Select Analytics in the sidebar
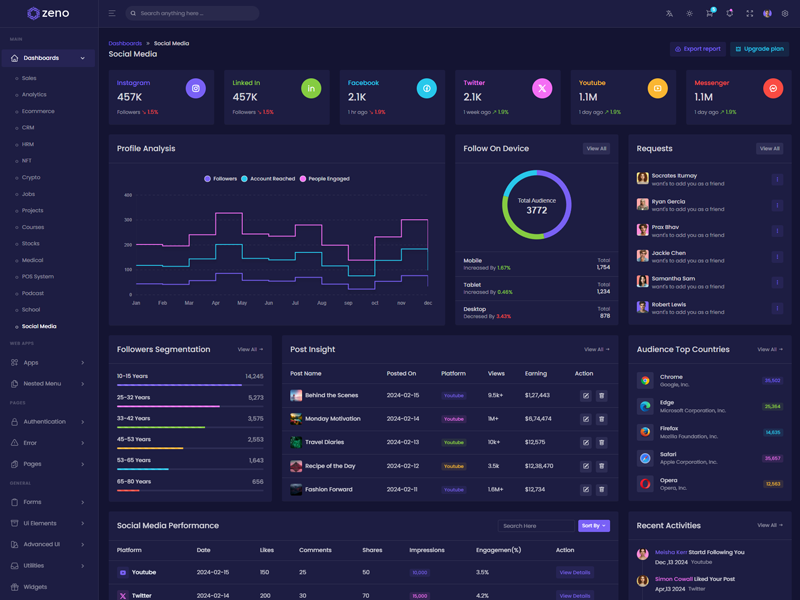 (34, 95)
